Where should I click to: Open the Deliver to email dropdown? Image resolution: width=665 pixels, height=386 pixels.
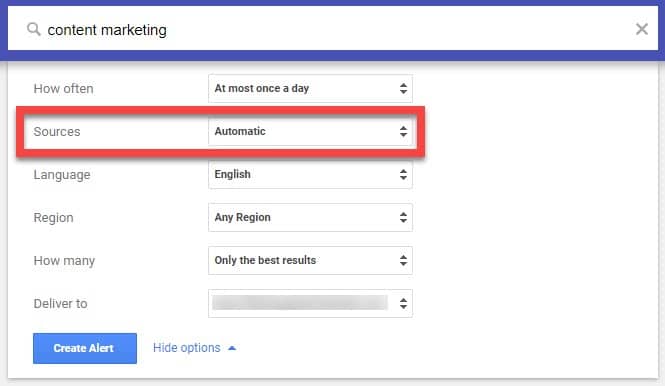coord(310,303)
